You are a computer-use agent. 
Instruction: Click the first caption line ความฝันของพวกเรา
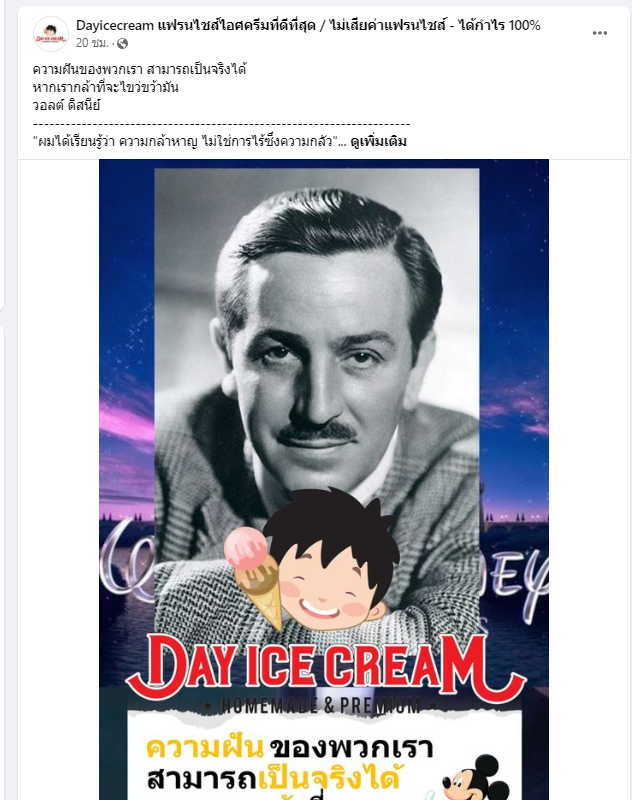(140, 69)
